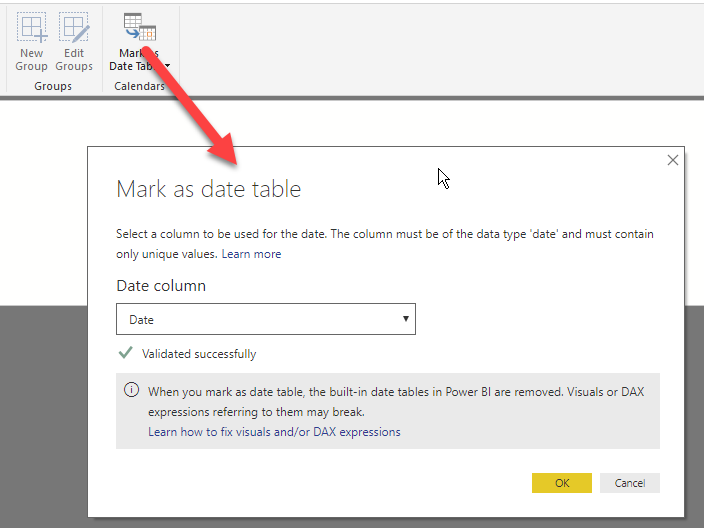Expand the Mark as Date Table dropdown arrow
The width and height of the screenshot is (704, 528).
167,66
